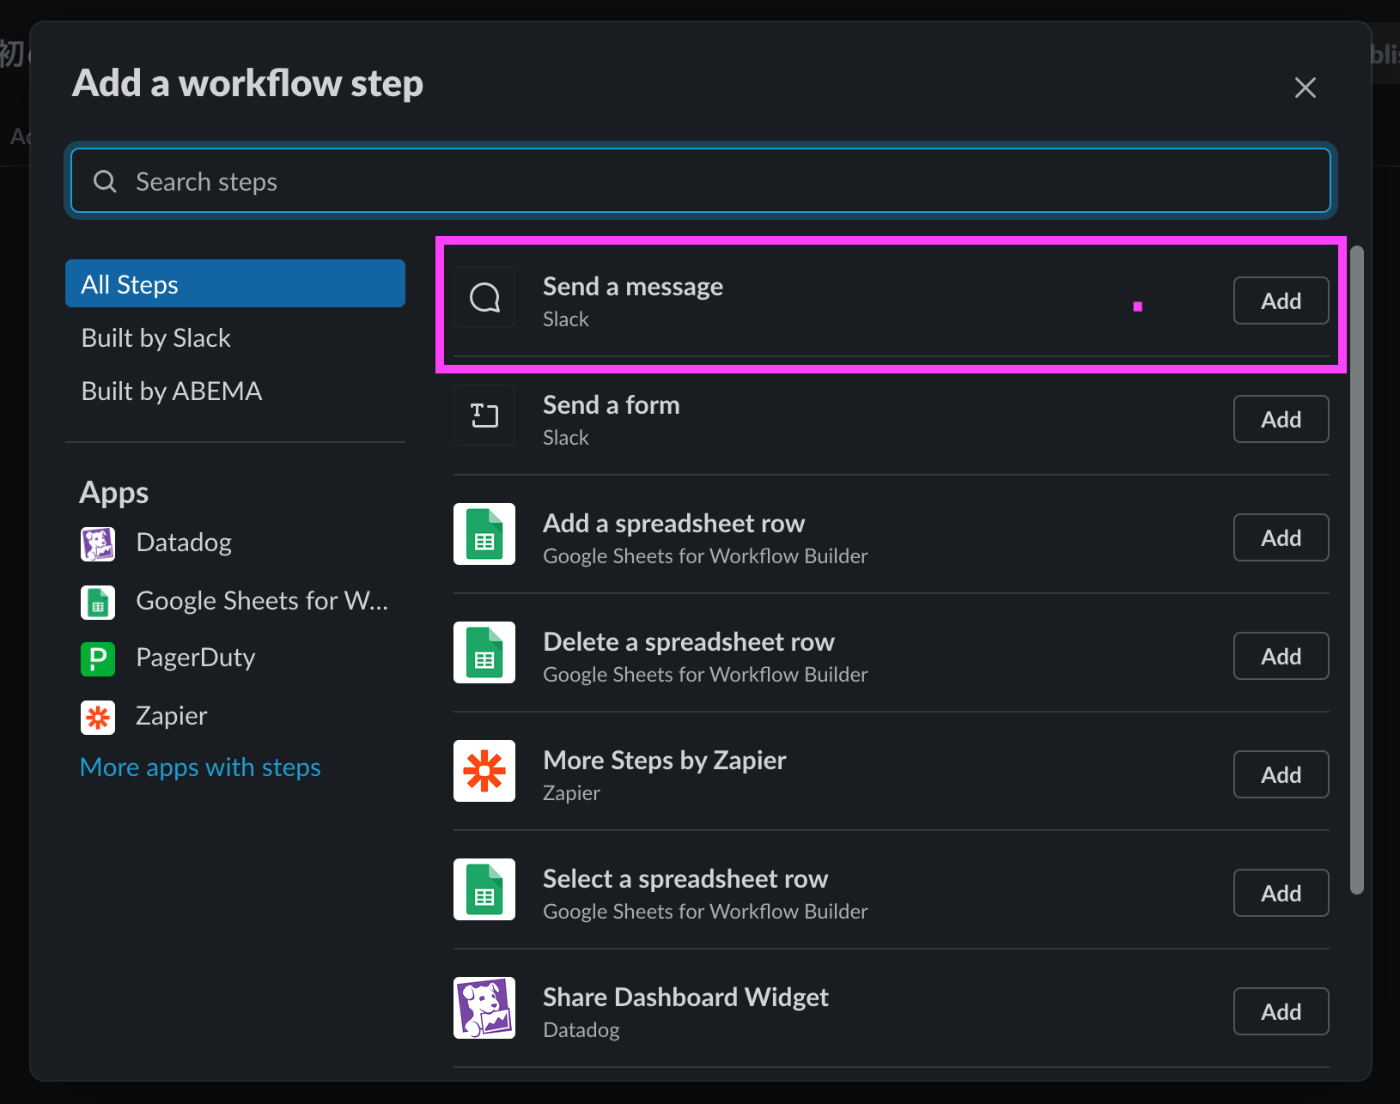Open Datadog in the Apps list
The width and height of the screenshot is (1400, 1104).
tap(184, 542)
